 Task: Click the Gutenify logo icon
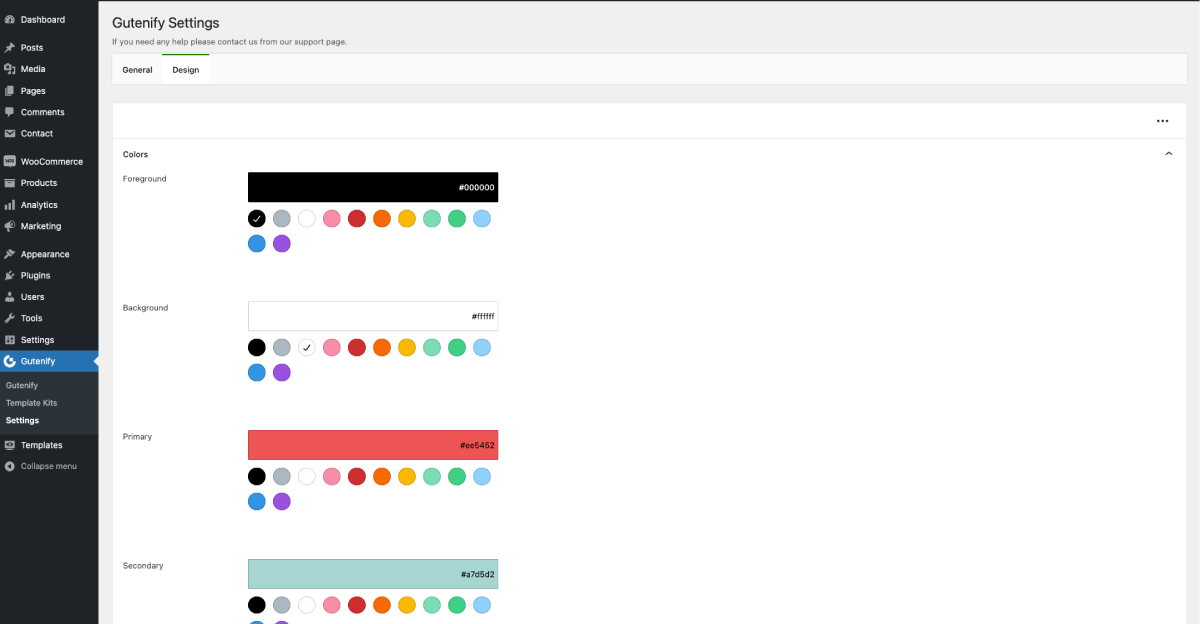coord(10,361)
